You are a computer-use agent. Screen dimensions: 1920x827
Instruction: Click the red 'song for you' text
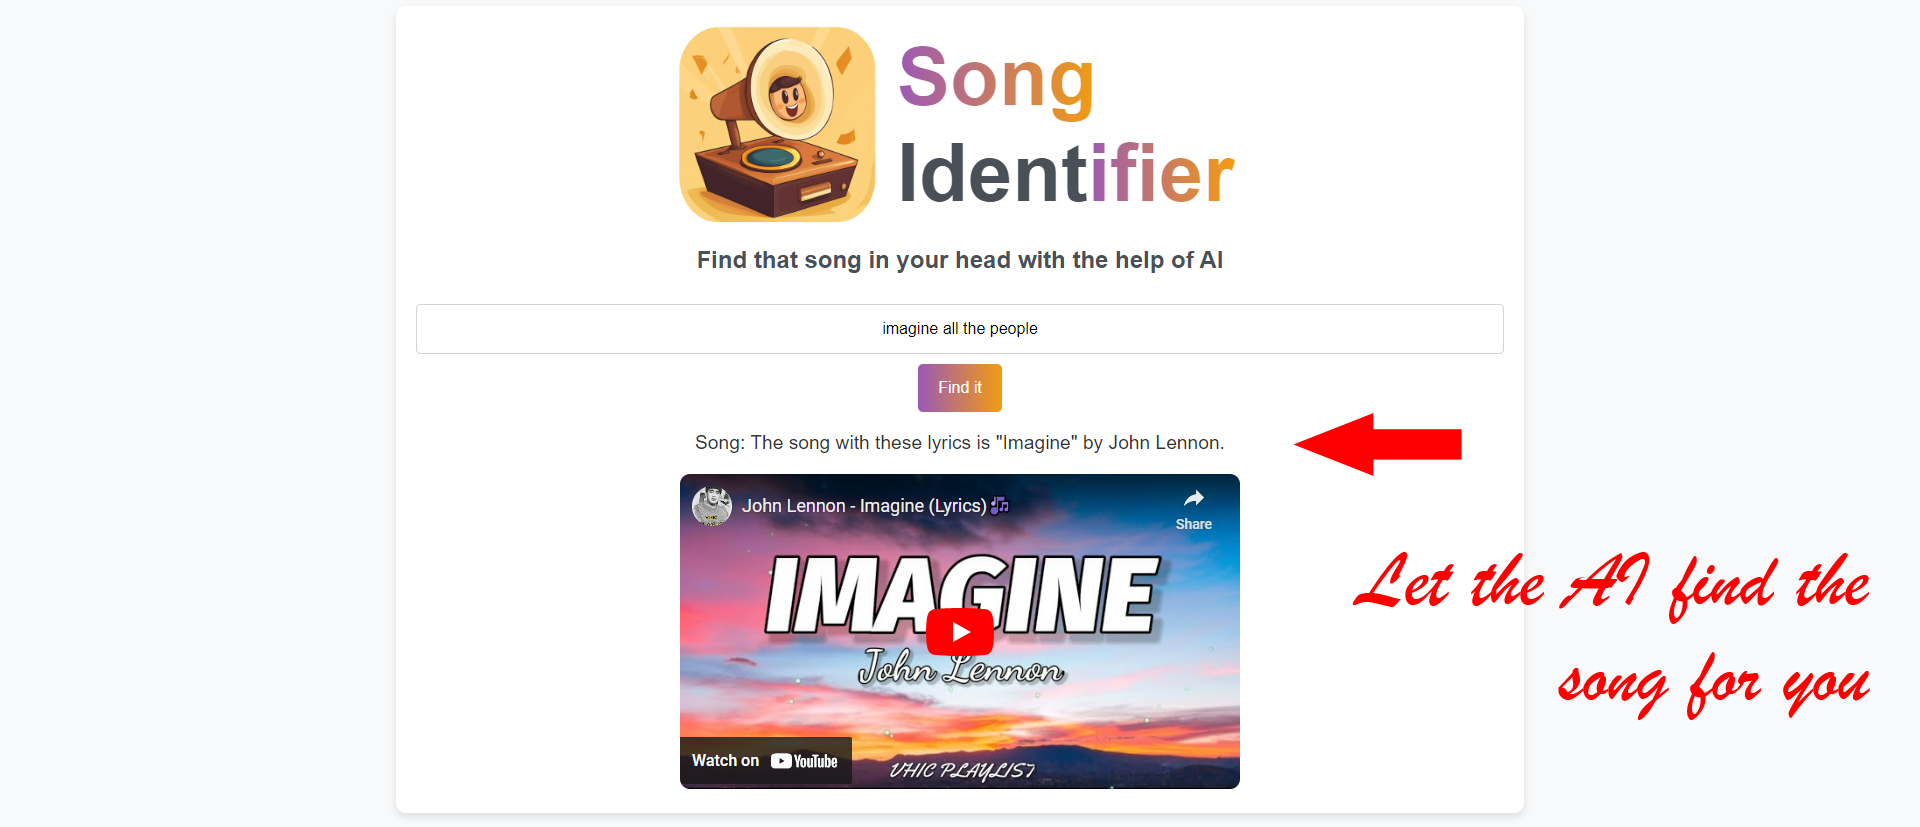pos(1714,685)
